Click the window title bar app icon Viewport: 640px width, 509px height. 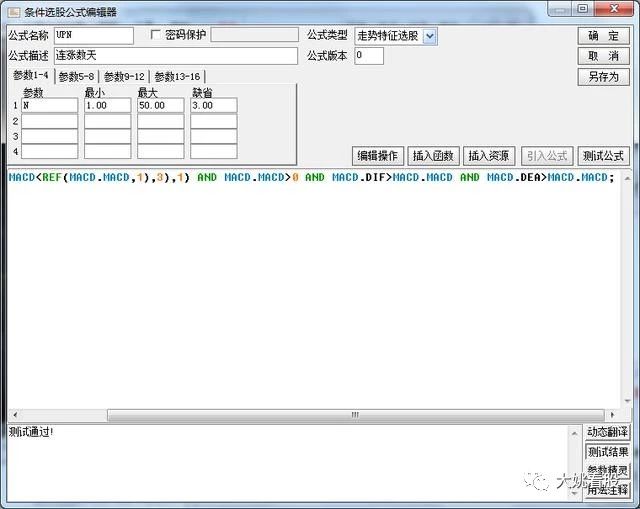click(x=13, y=12)
